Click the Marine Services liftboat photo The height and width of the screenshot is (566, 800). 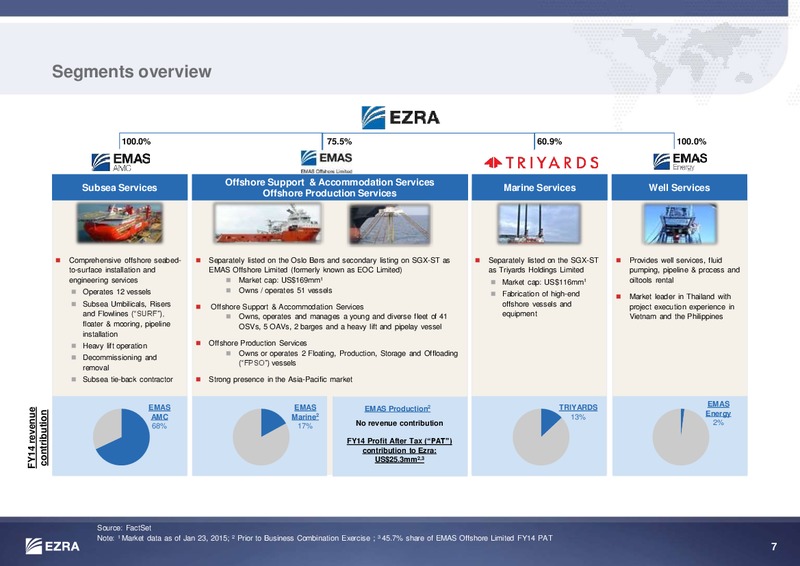539,223
